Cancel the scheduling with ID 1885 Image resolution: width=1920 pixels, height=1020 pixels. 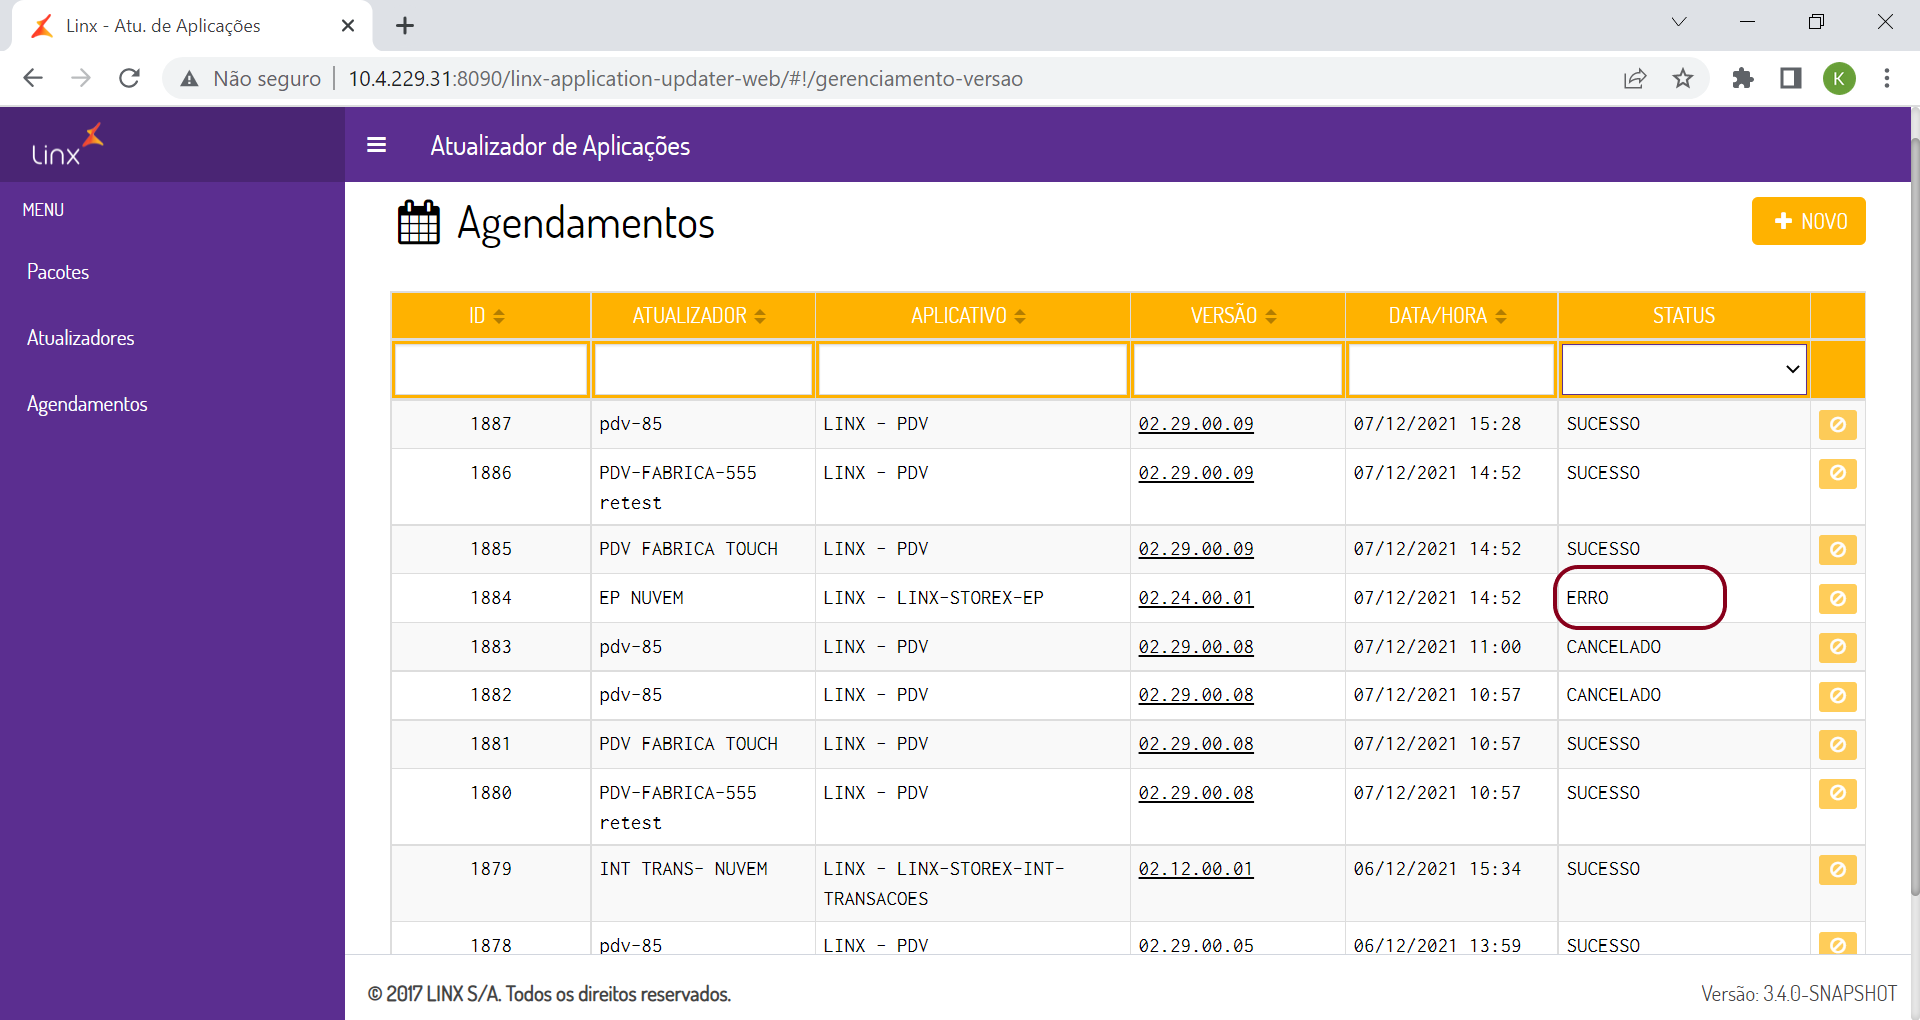pos(1837,550)
